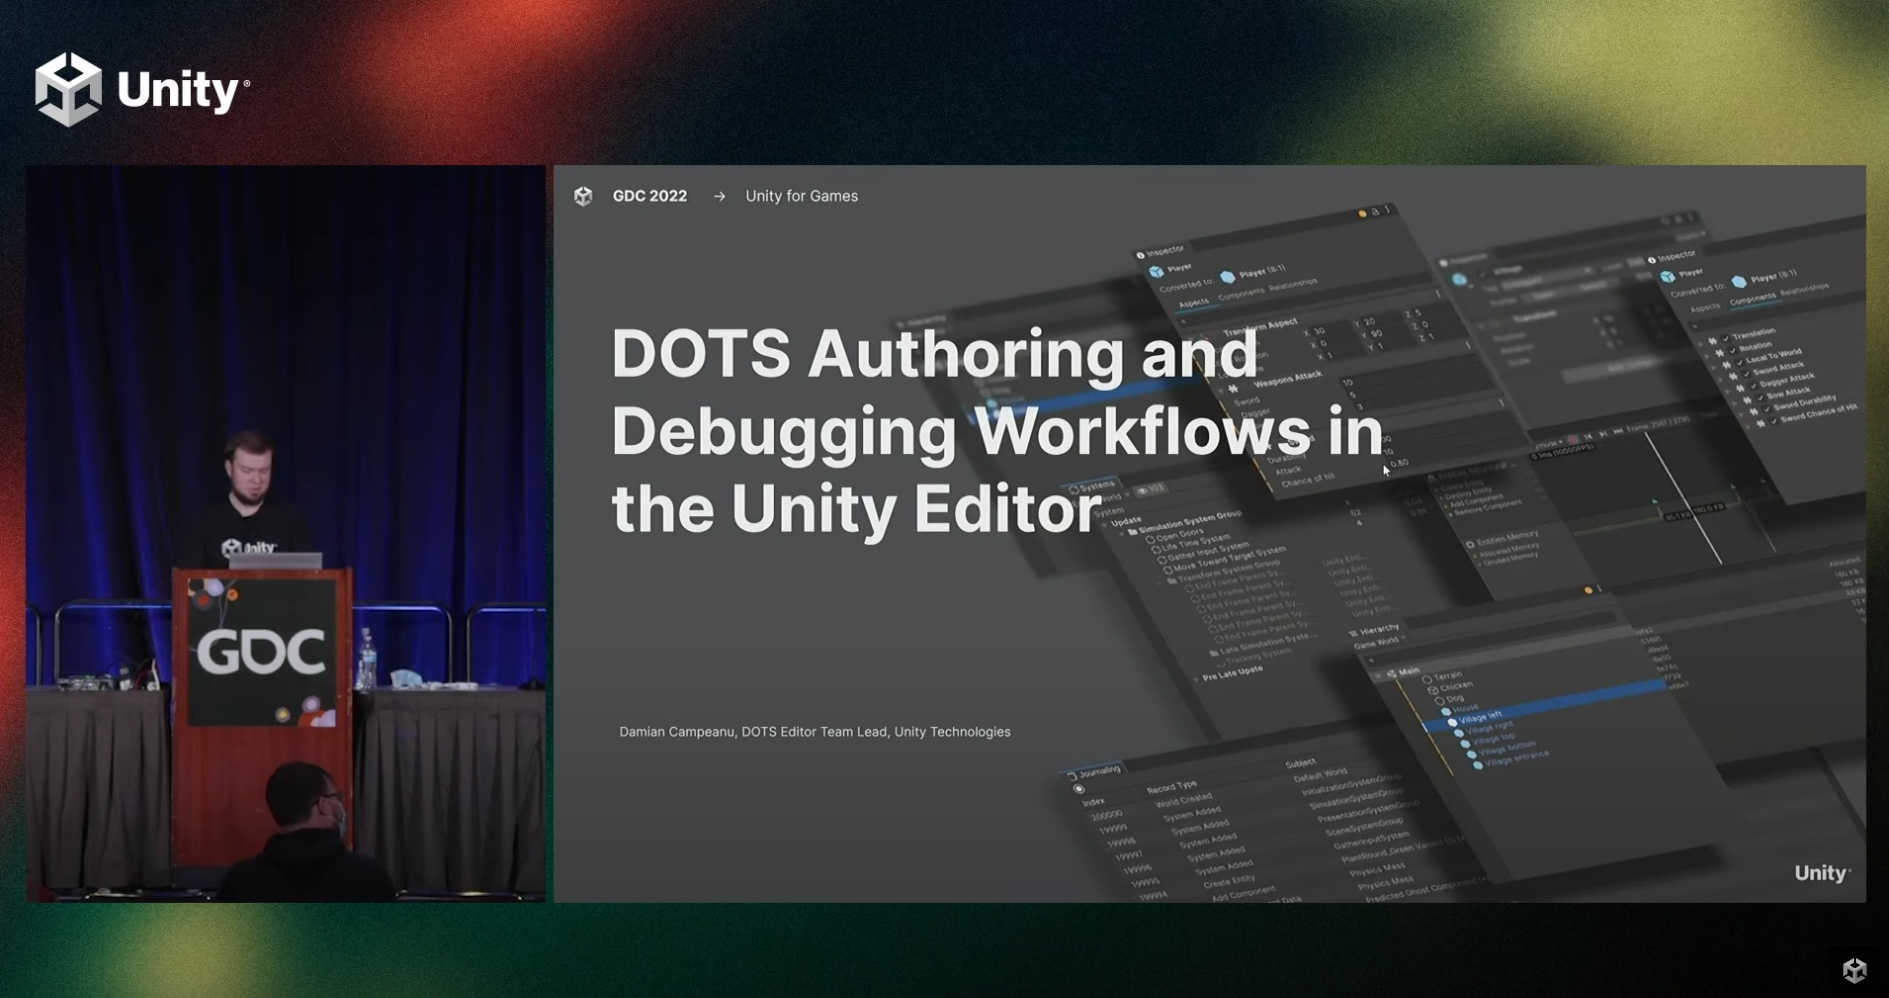Set Chance of hit value to 0.80
Image resolution: width=1889 pixels, height=998 pixels.
1398,463
